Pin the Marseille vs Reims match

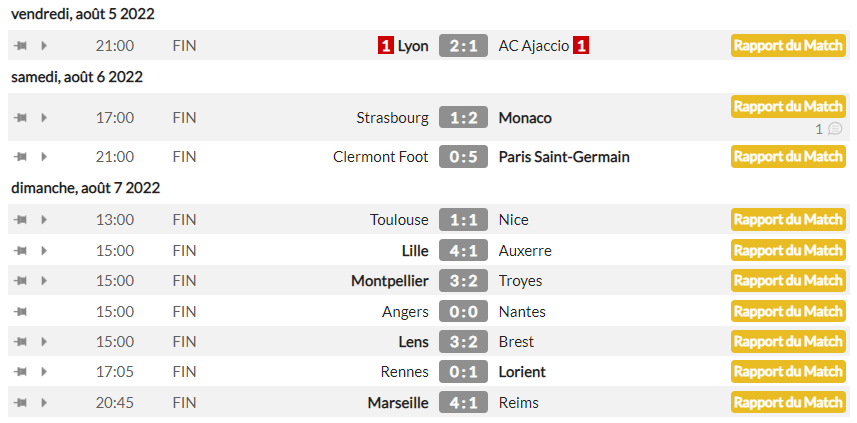tap(20, 403)
